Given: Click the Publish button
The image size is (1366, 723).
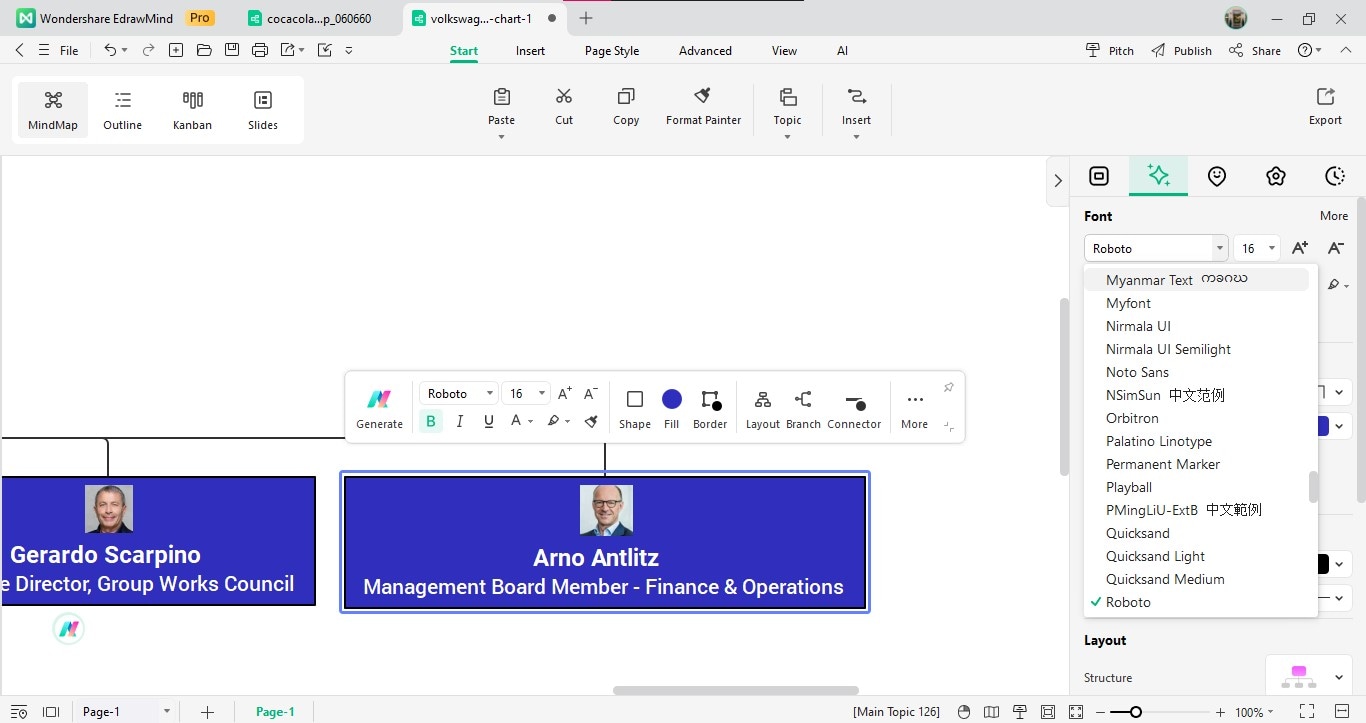Looking at the screenshot, I should 1182,51.
